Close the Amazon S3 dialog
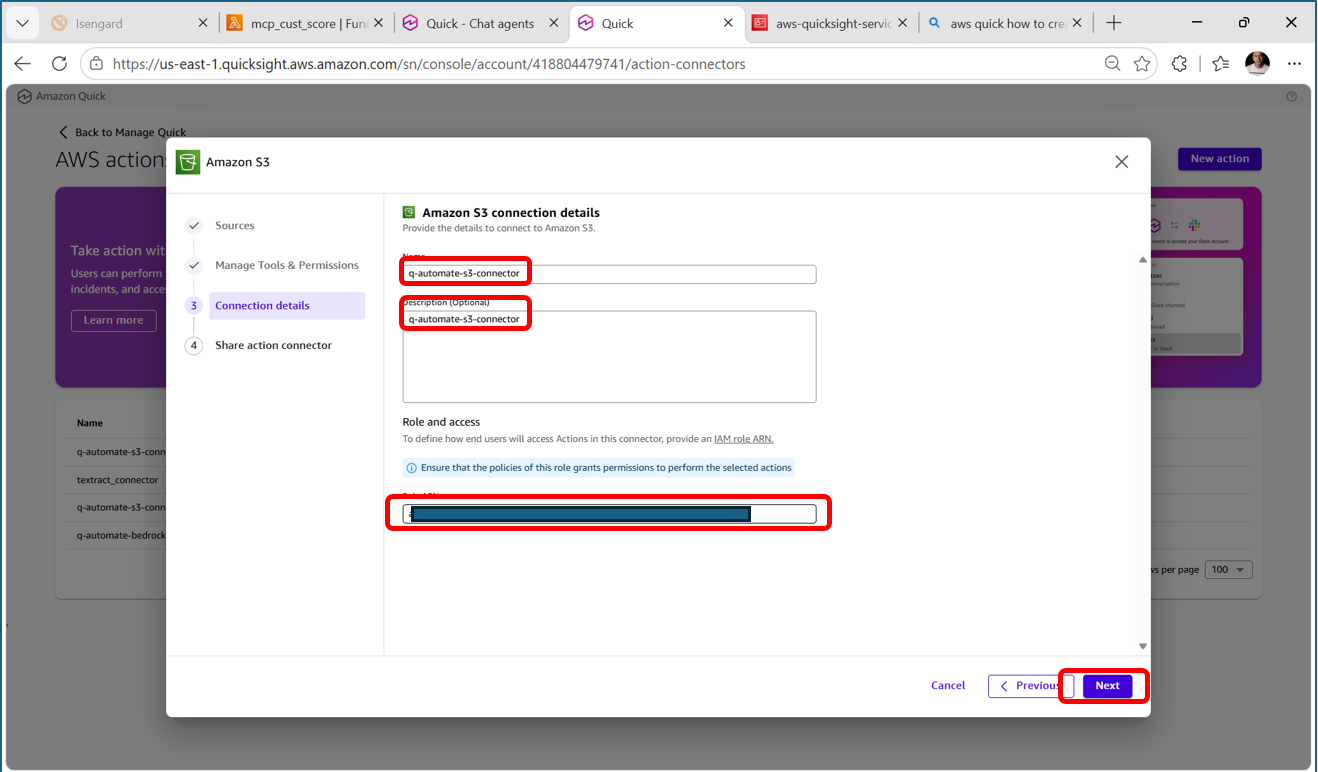Image resolution: width=1318 pixels, height=772 pixels. click(x=1122, y=161)
